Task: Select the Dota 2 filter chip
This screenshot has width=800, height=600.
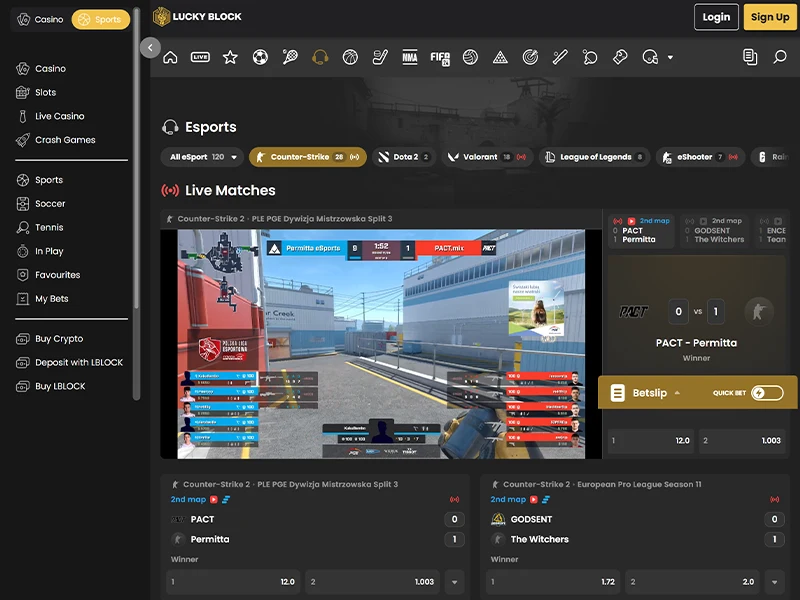Action: [405, 157]
